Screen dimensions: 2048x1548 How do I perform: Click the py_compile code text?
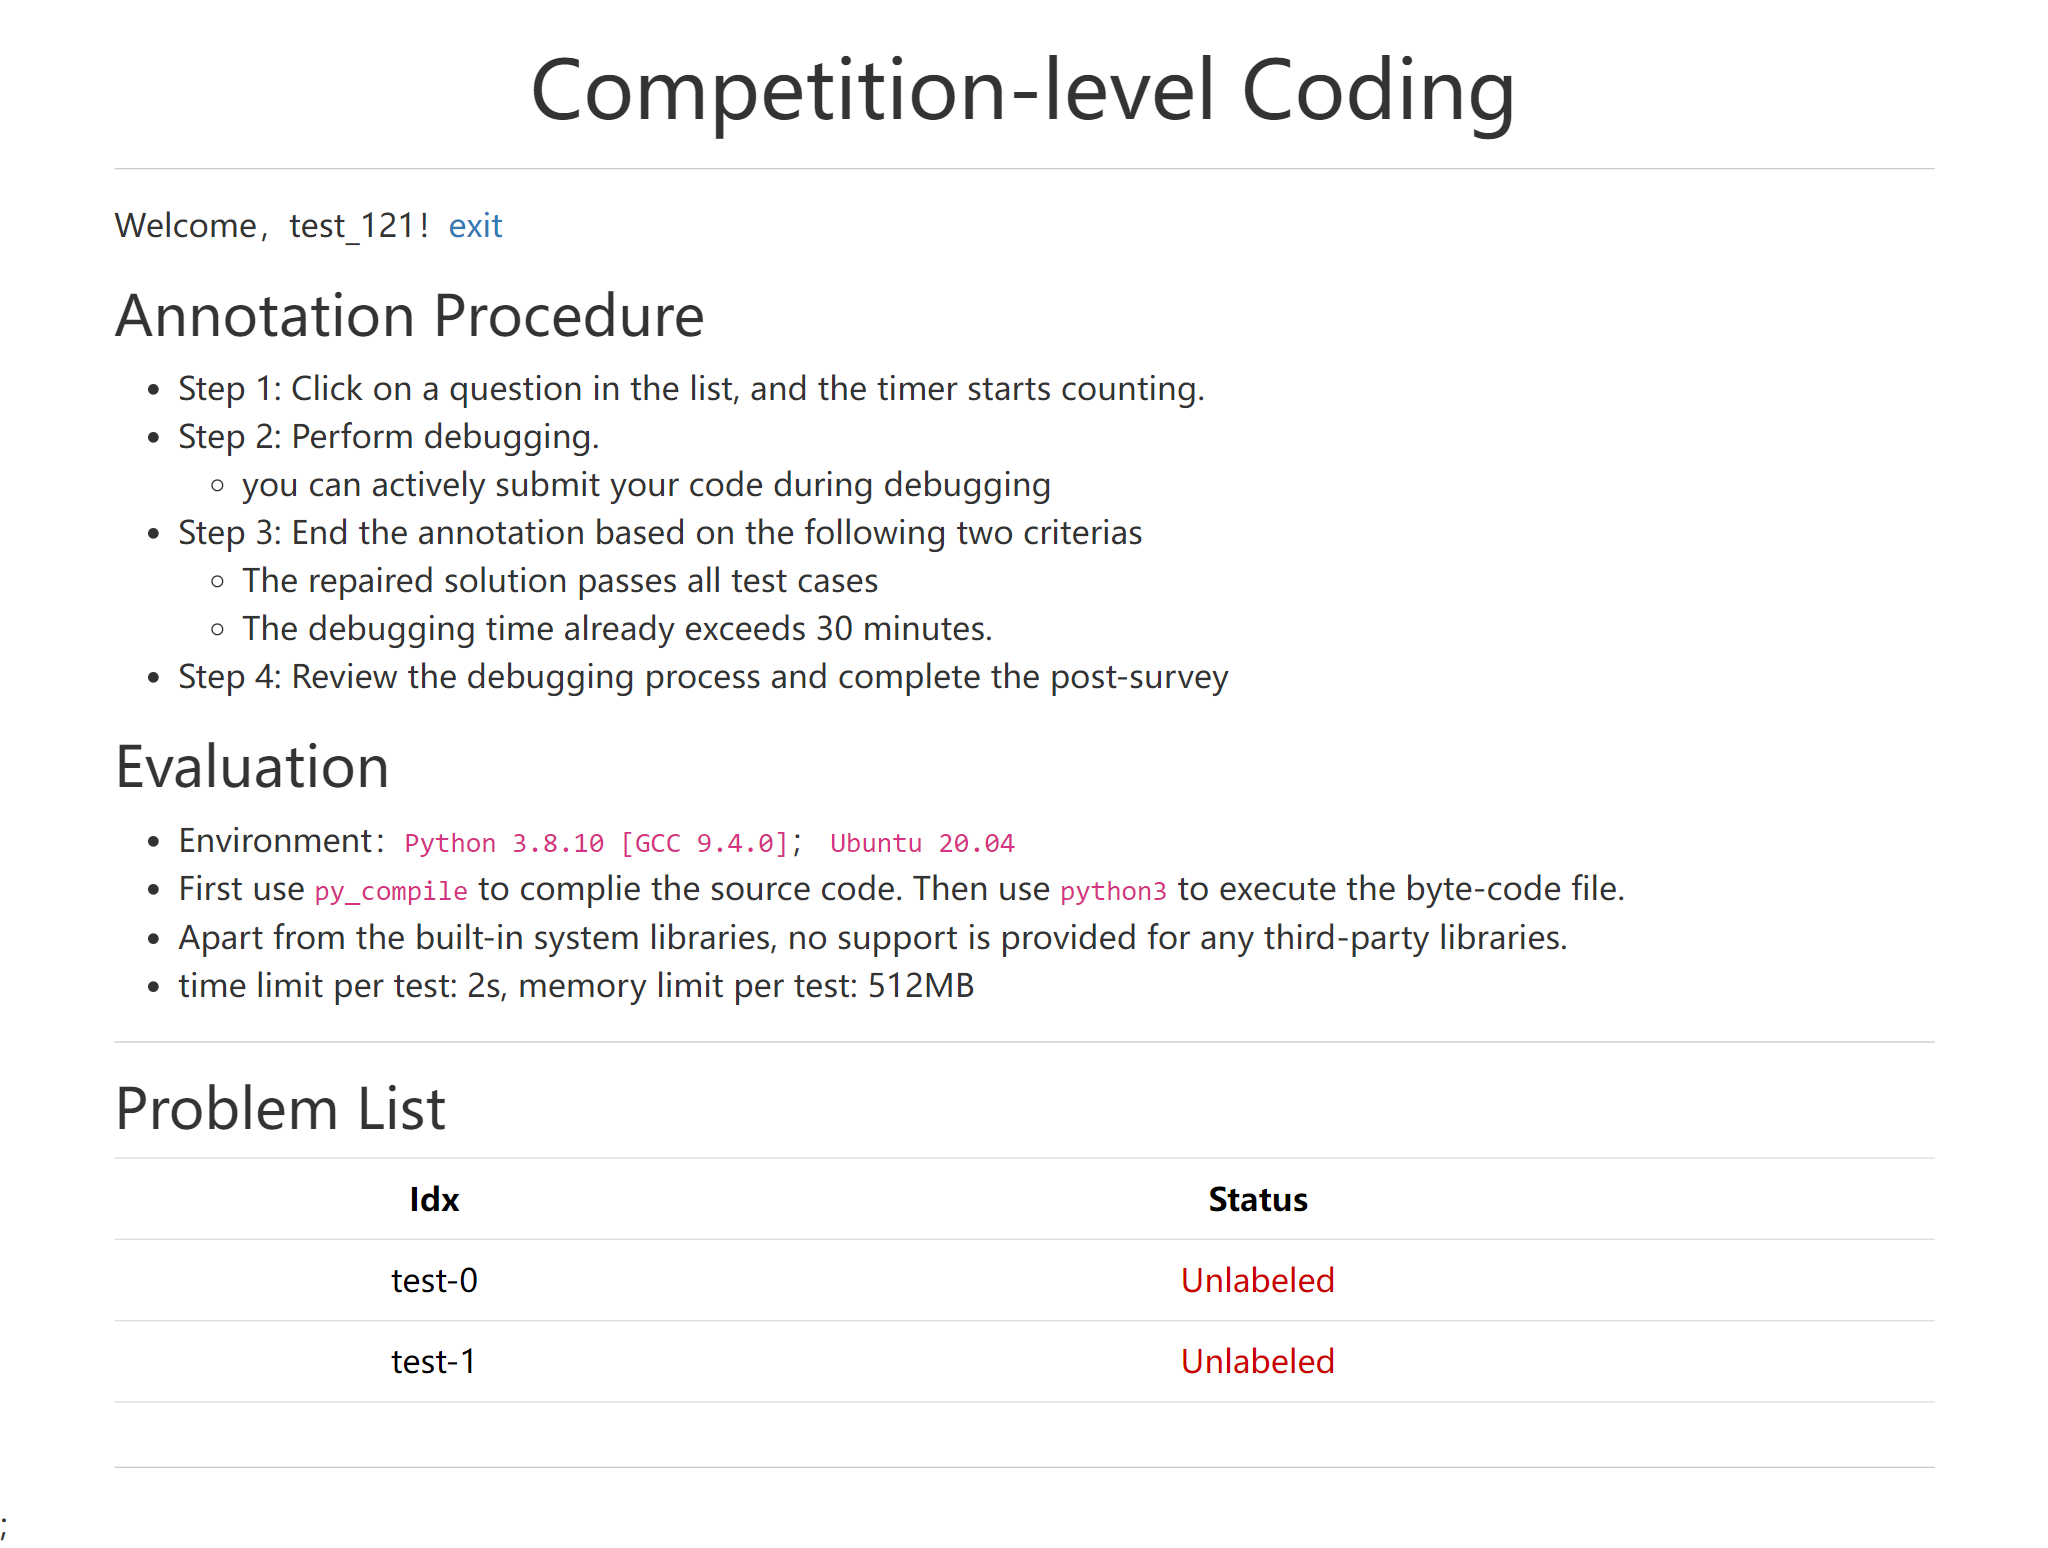[x=391, y=891]
